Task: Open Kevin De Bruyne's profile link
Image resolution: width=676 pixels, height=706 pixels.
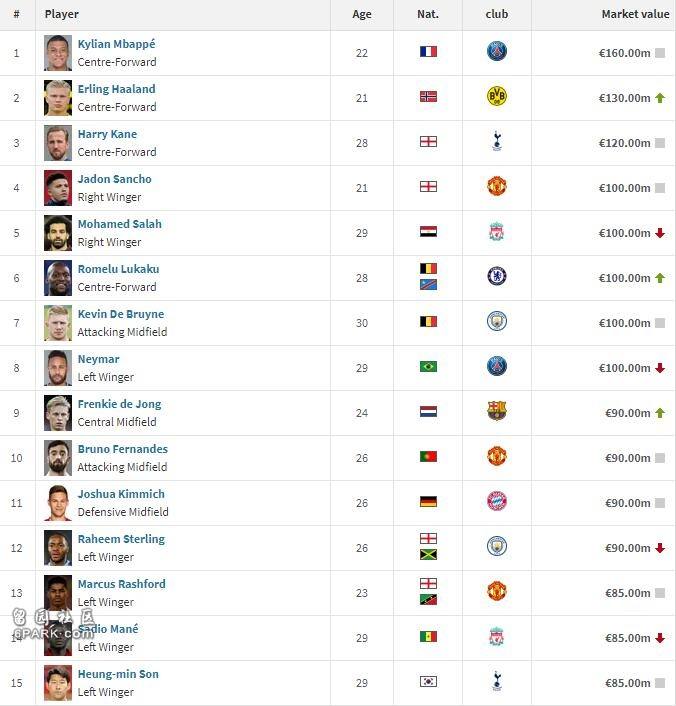Action: click(121, 314)
